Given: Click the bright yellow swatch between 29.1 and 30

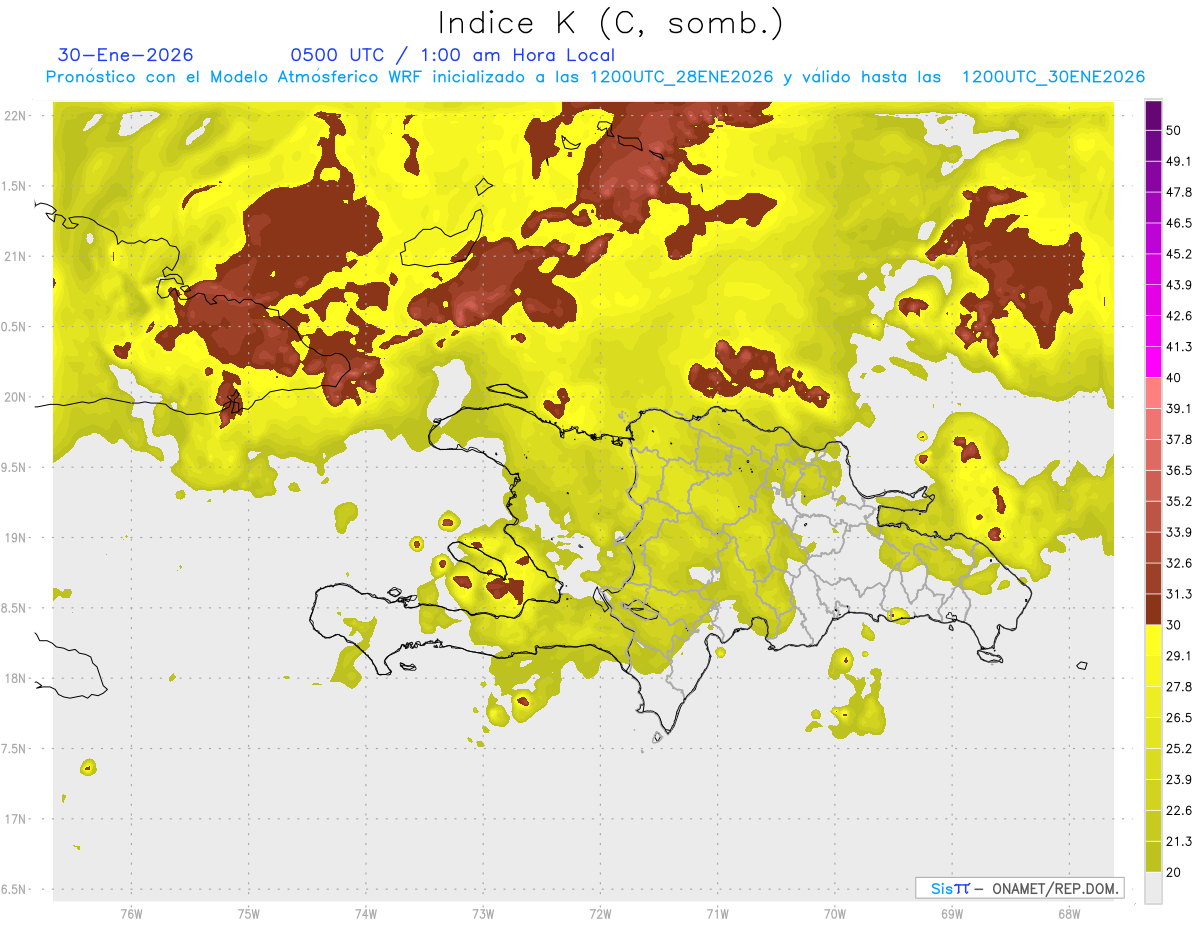Looking at the screenshot, I should point(1153,641).
